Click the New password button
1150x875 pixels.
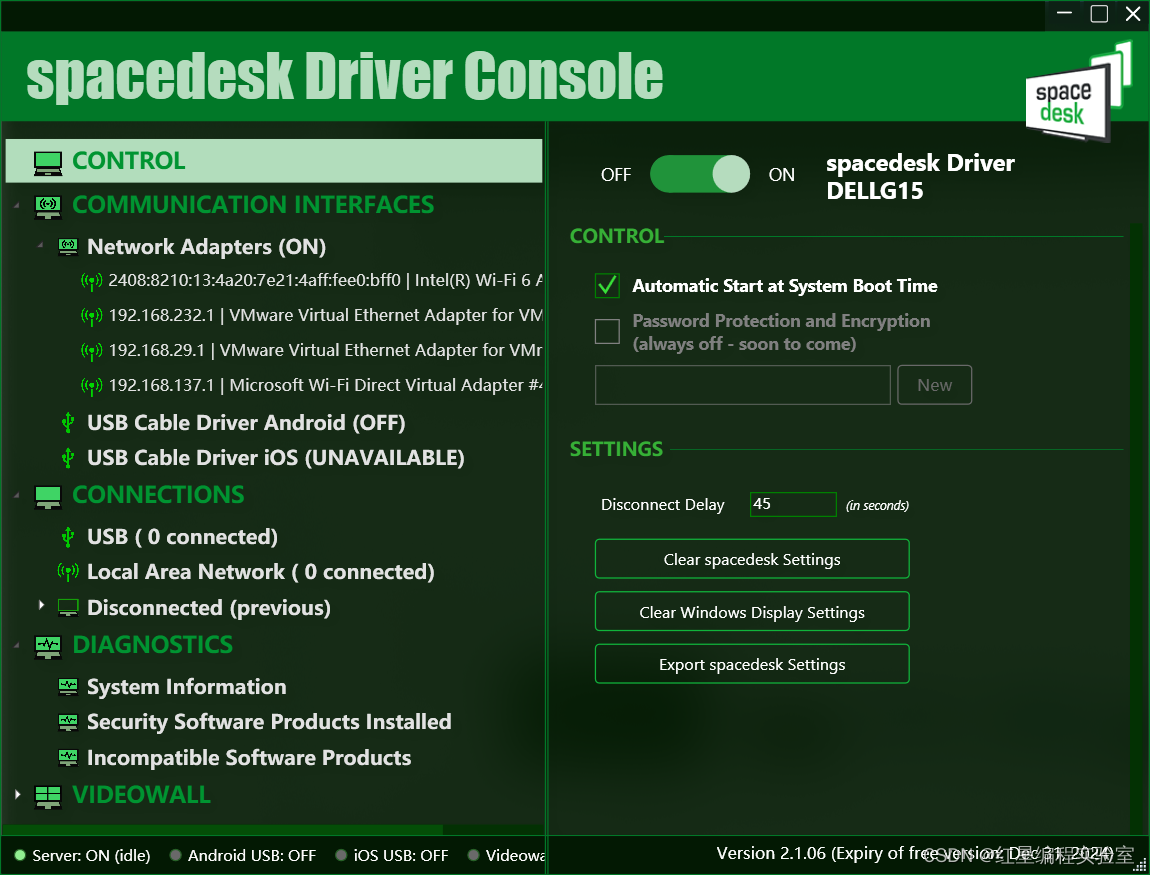tap(934, 385)
